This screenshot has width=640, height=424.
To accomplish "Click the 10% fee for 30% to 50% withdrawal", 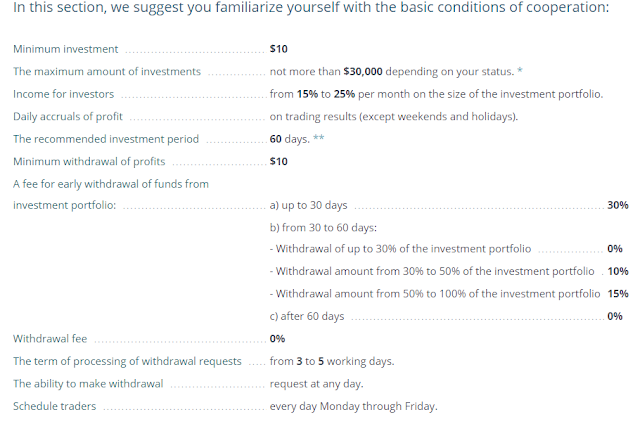I will click(617, 271).
